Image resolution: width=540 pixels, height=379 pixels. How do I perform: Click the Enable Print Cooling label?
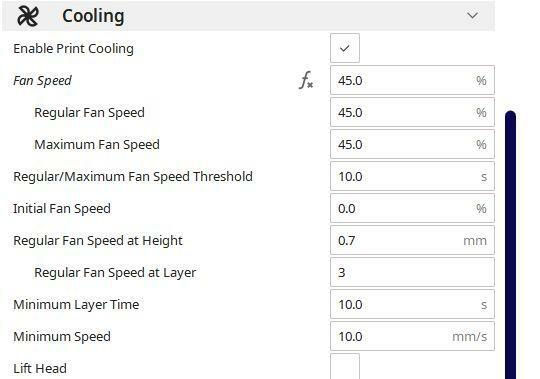tap(73, 49)
